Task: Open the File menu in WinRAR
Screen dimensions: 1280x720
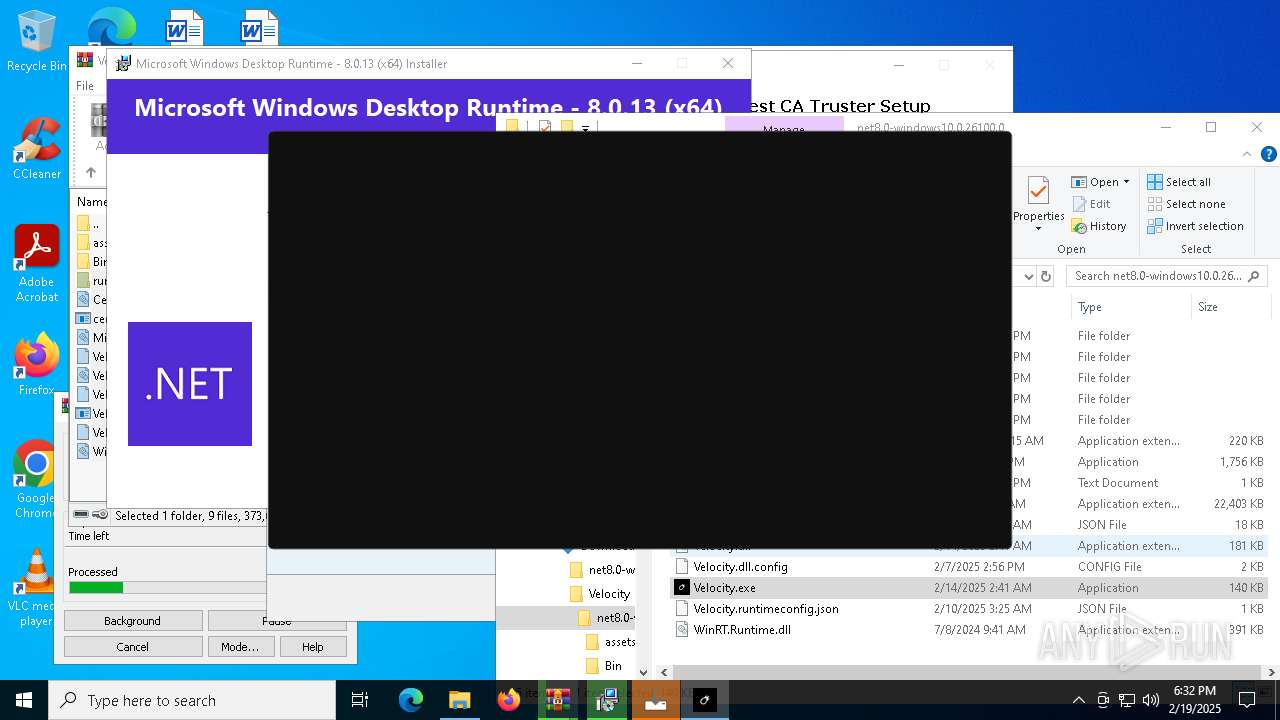Action: [x=86, y=86]
